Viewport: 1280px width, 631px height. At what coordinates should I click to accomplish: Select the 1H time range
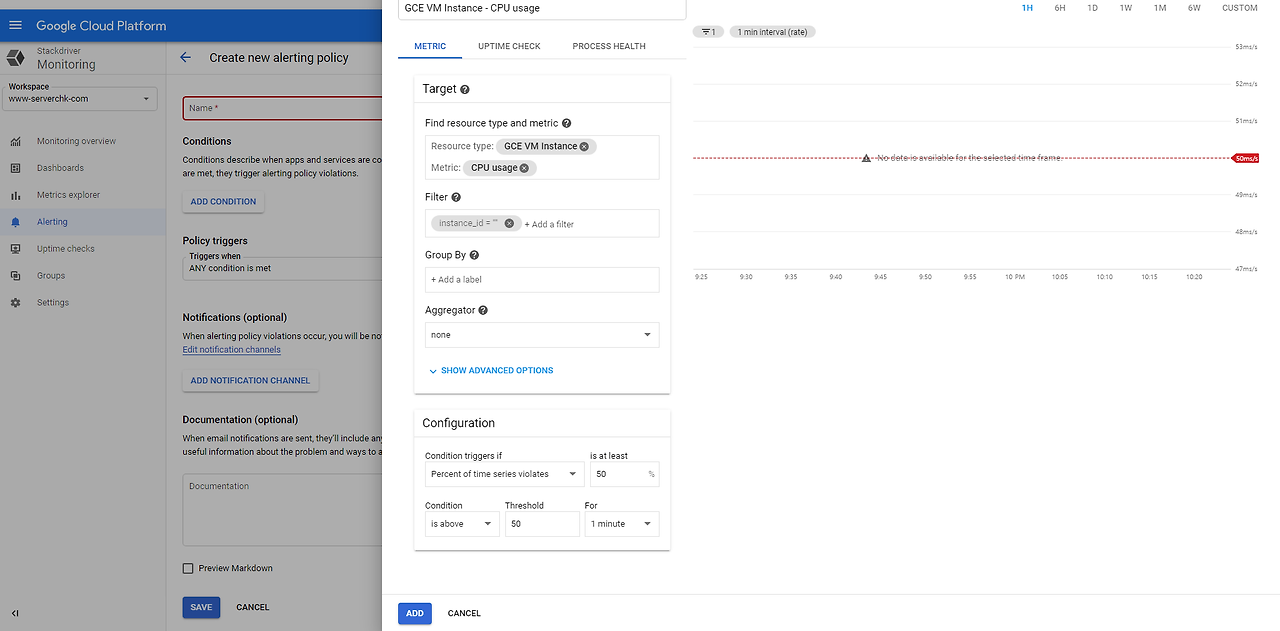point(1027,8)
